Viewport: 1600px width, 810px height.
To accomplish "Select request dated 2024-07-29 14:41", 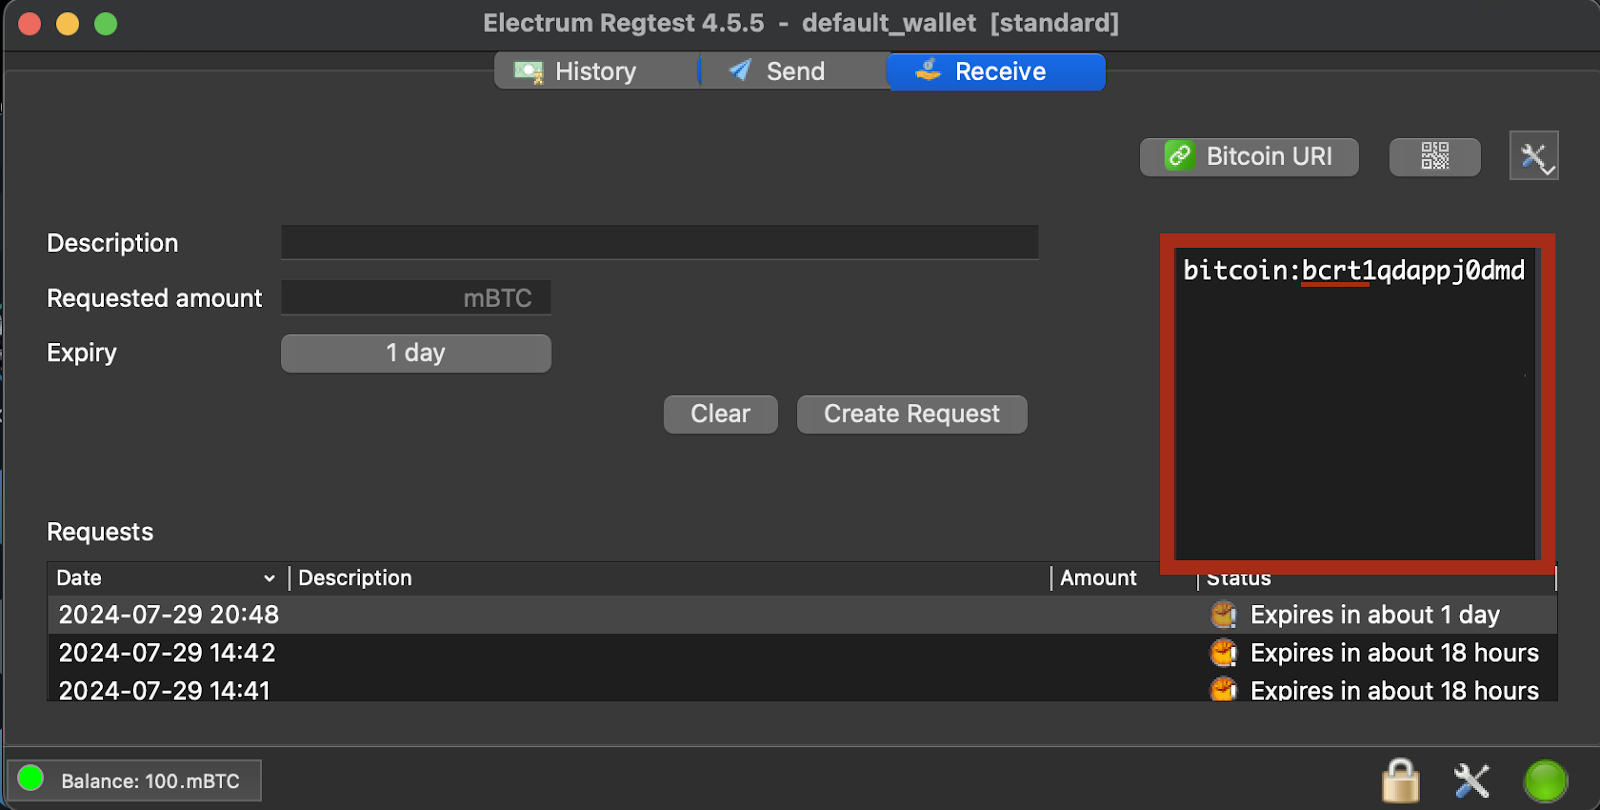I will [802, 688].
